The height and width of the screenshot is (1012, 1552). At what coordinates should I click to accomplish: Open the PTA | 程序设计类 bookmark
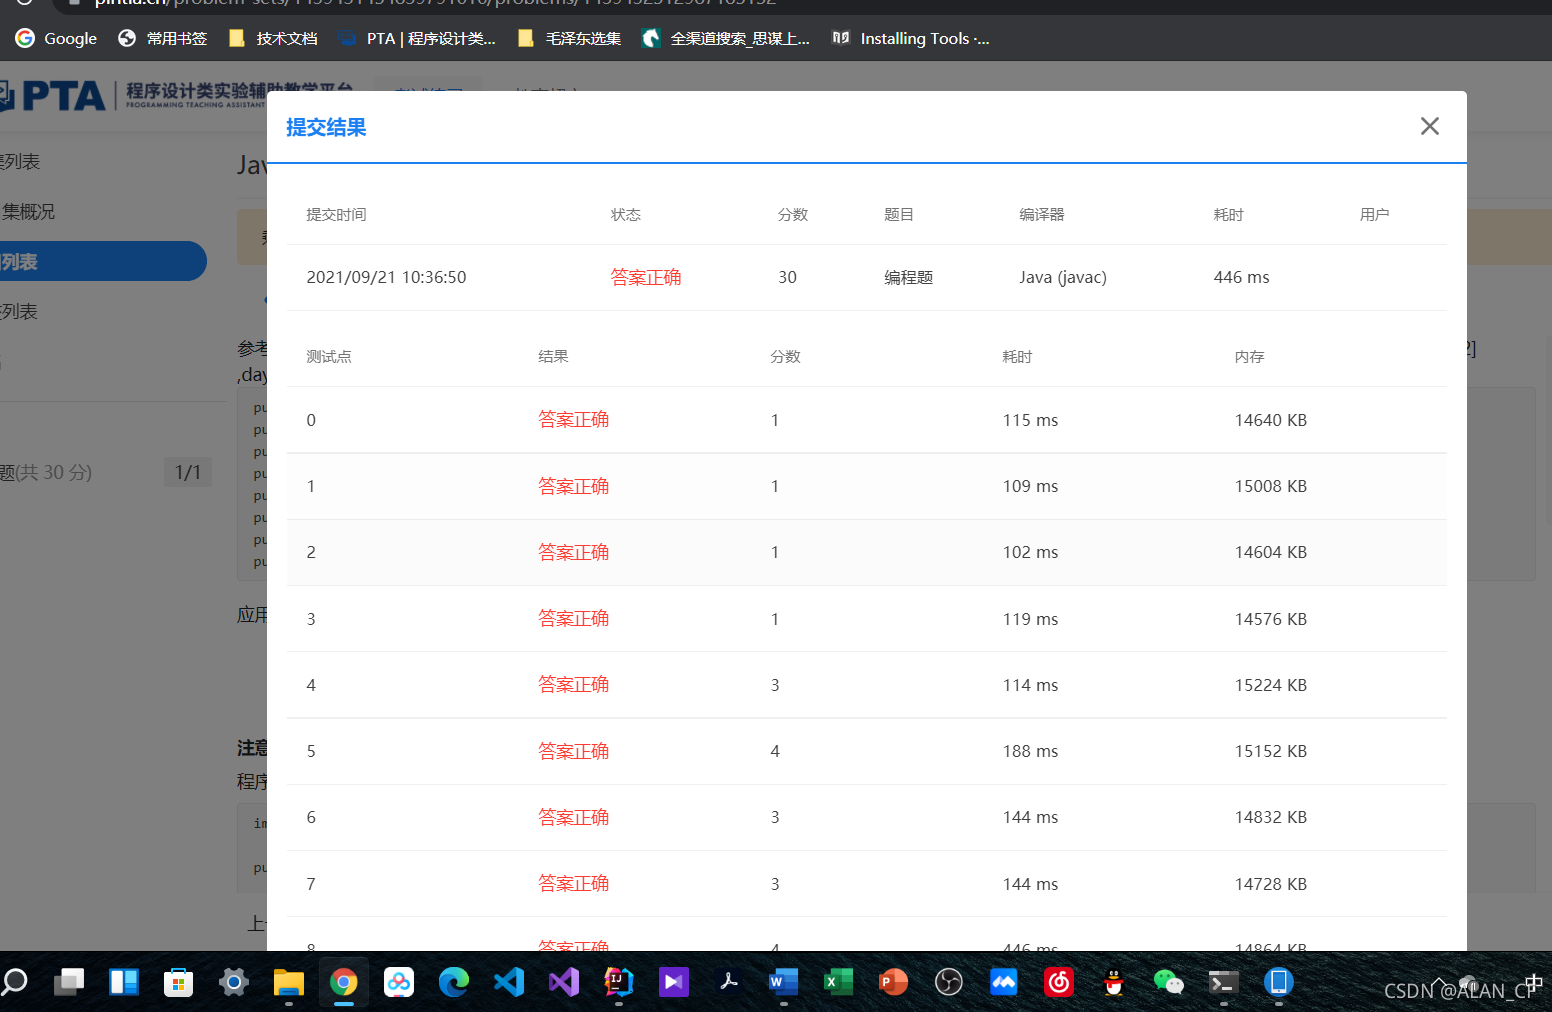coord(417,39)
